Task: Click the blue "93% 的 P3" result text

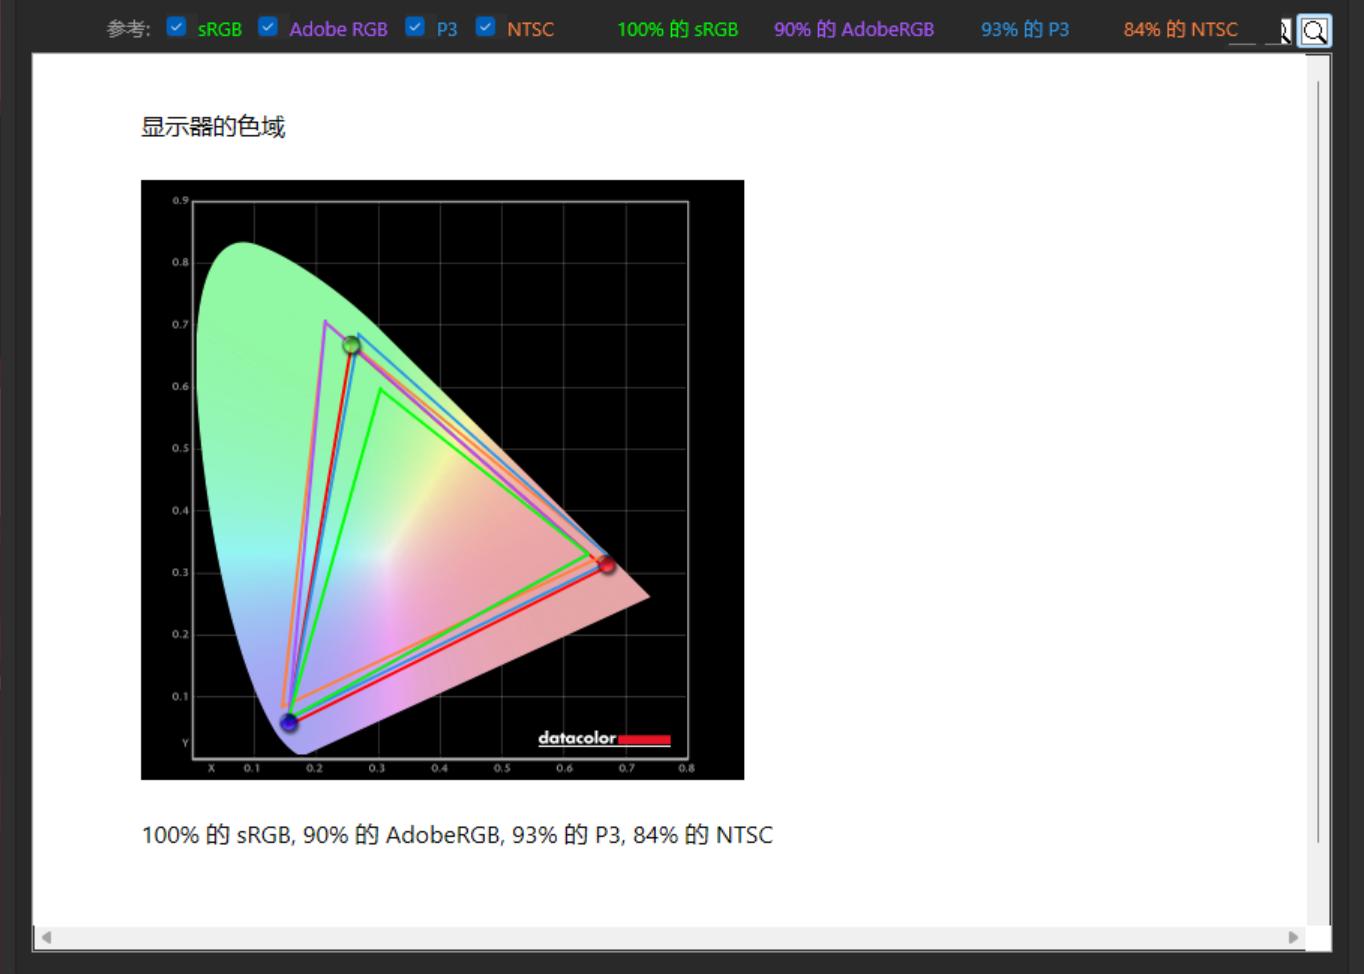Action: (x=1024, y=30)
